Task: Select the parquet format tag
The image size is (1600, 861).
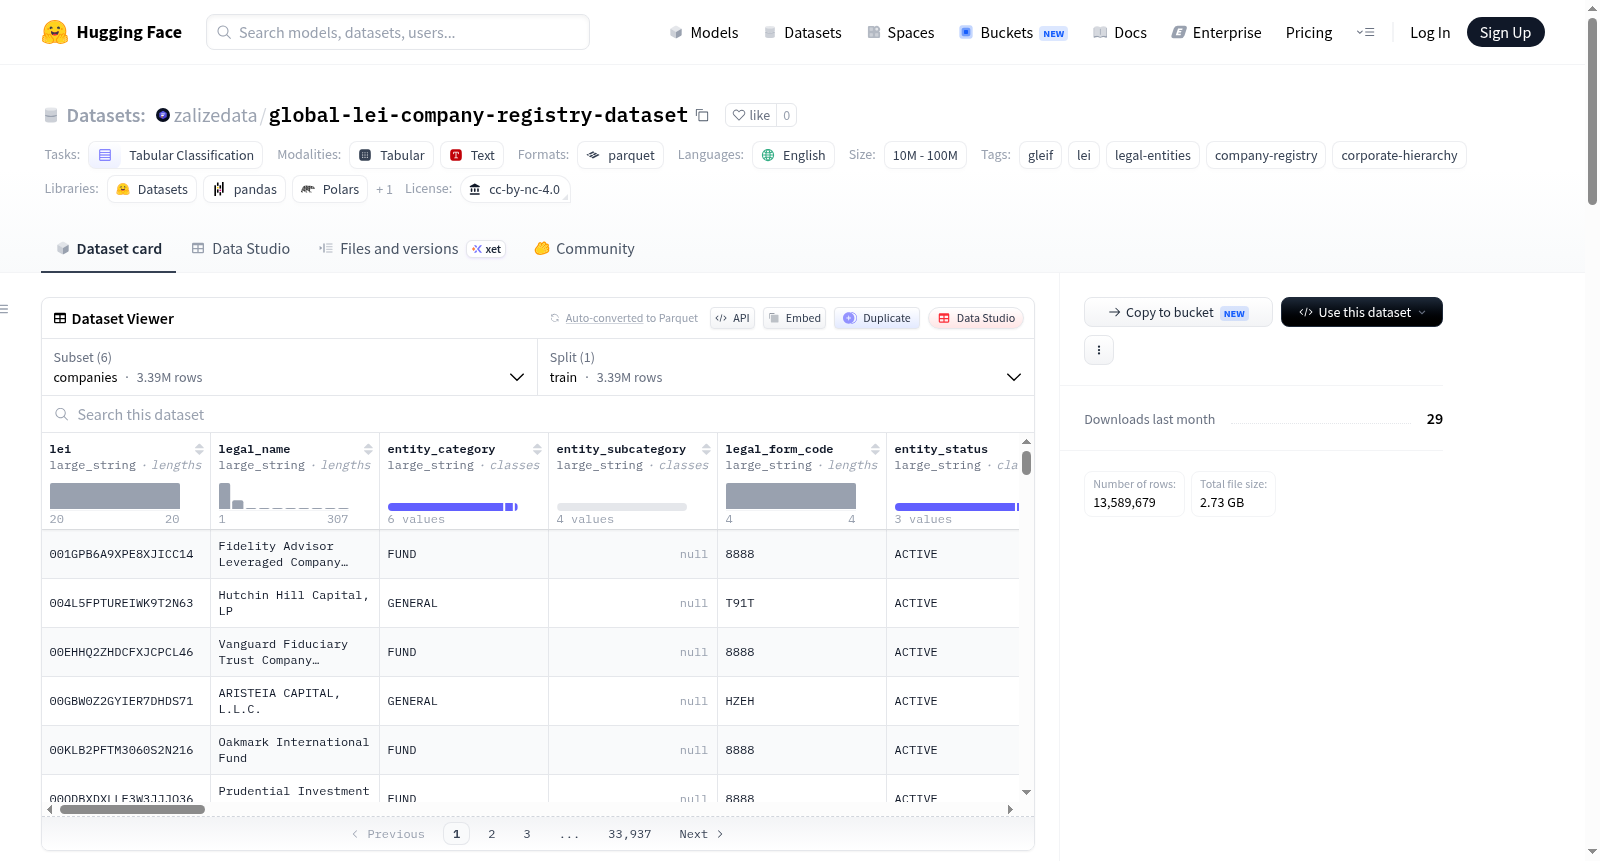Action: coord(620,155)
